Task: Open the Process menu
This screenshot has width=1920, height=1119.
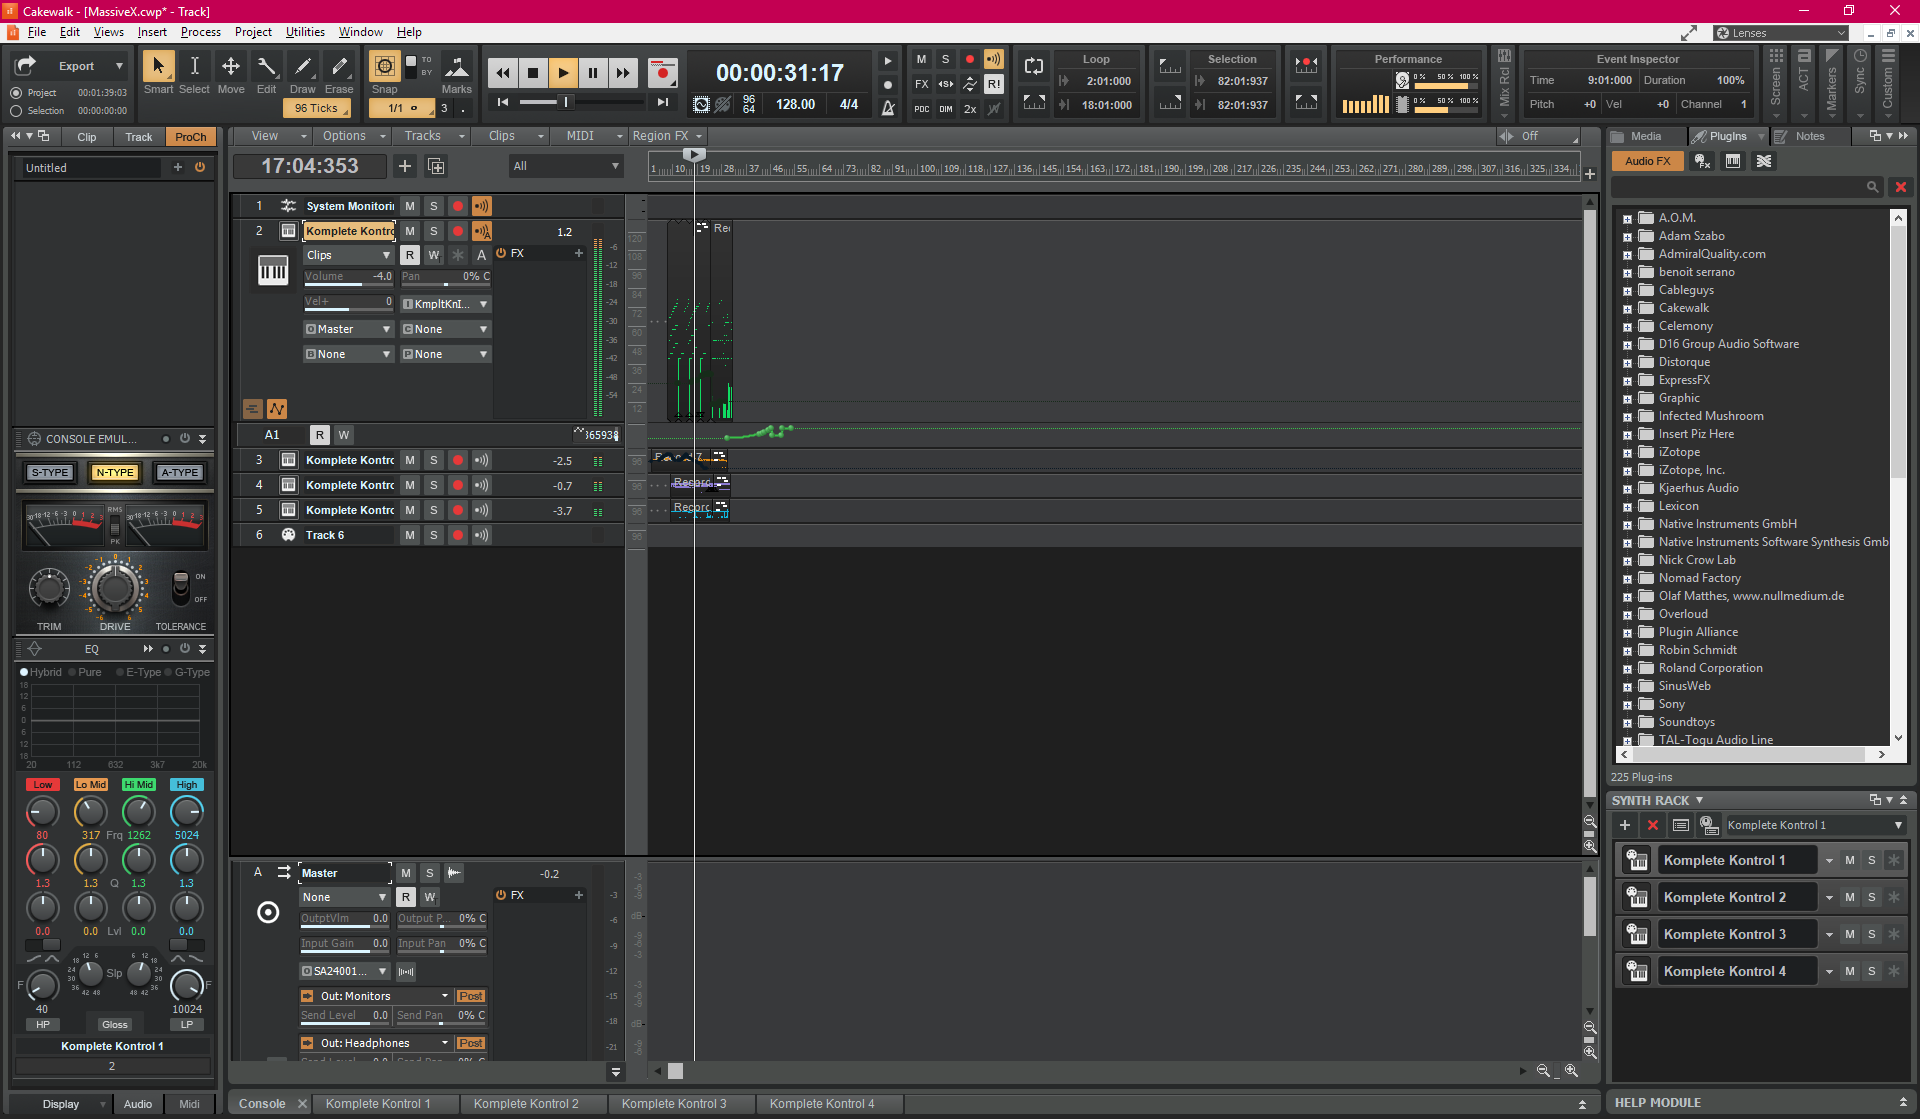Action: pos(200,32)
